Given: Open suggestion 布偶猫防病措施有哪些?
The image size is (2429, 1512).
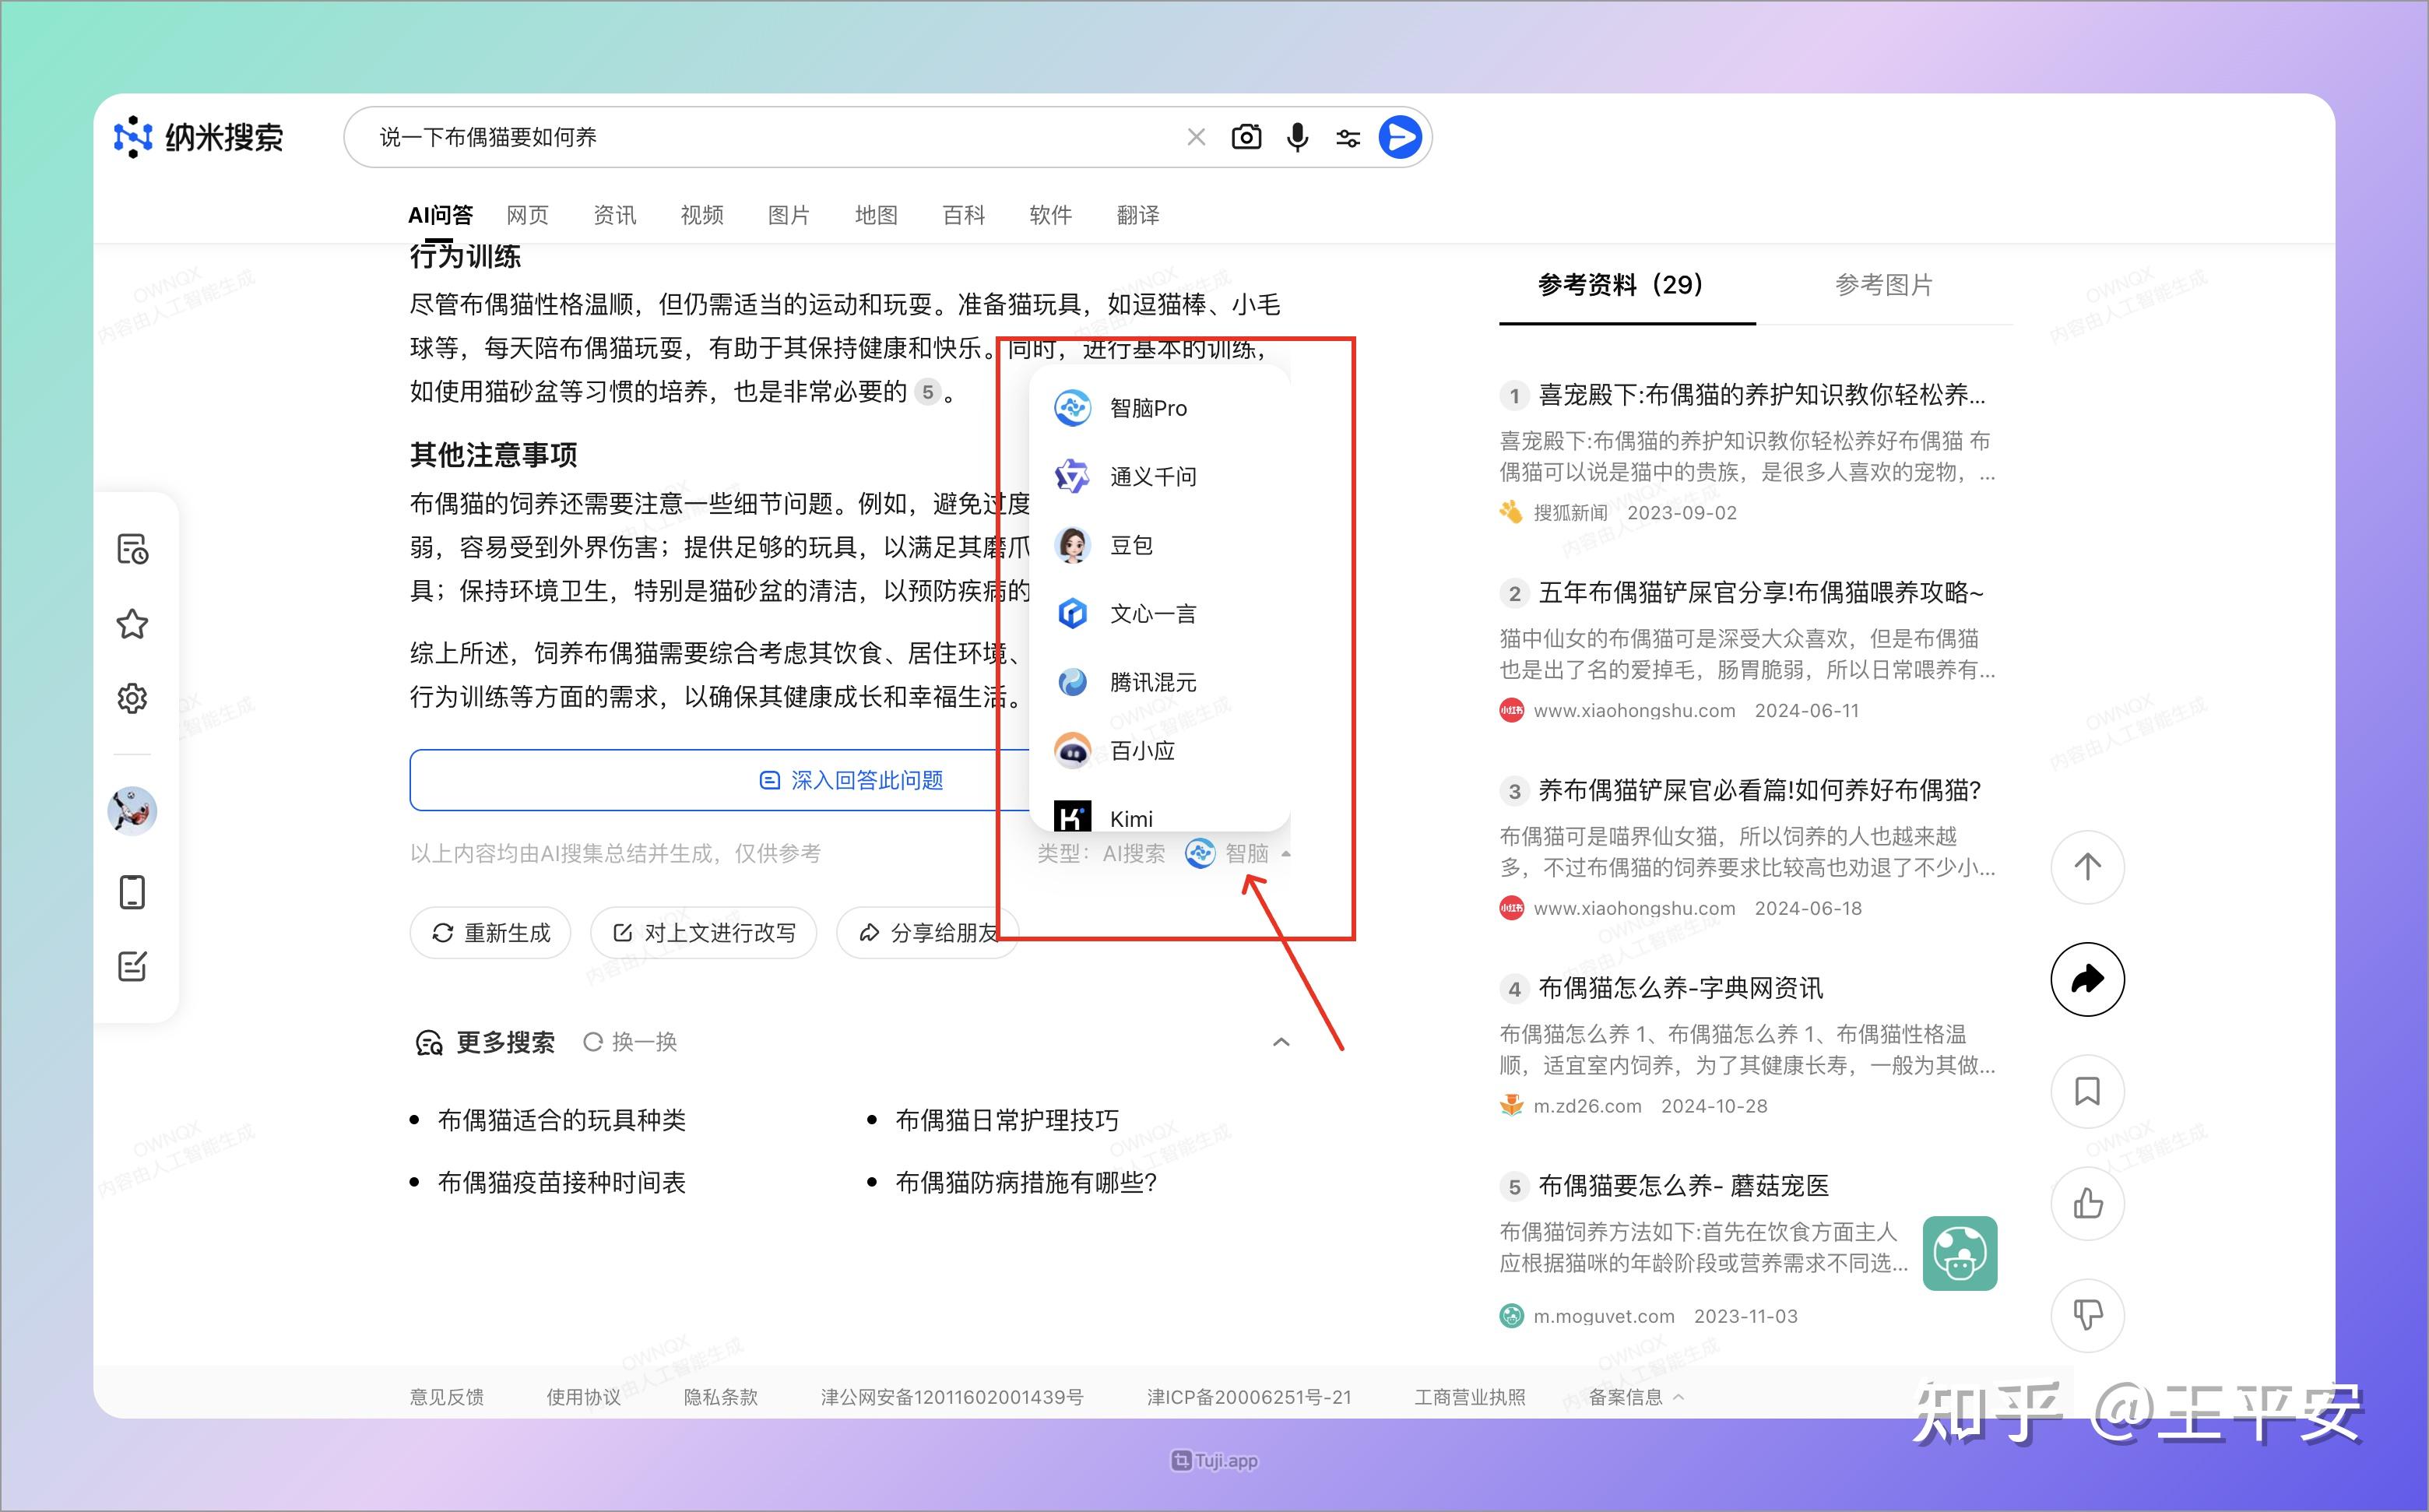Looking at the screenshot, I should [1026, 1183].
